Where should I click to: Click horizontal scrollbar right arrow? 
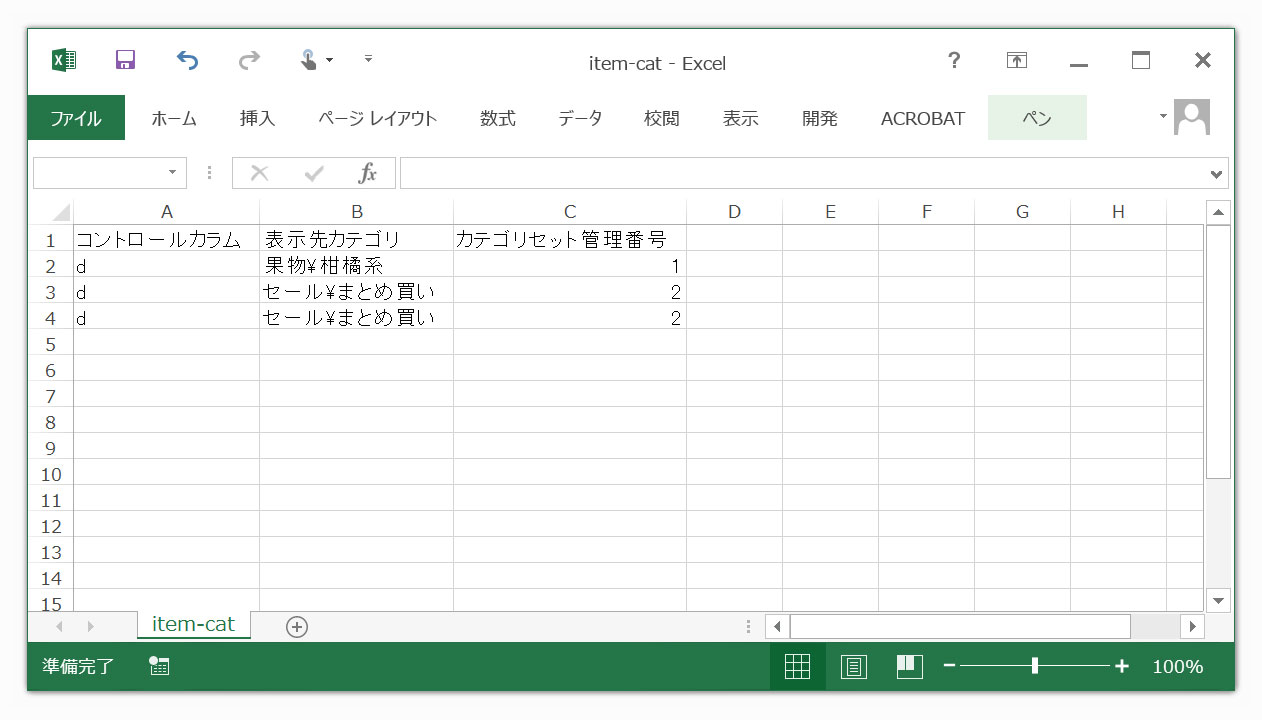[x=1192, y=626]
